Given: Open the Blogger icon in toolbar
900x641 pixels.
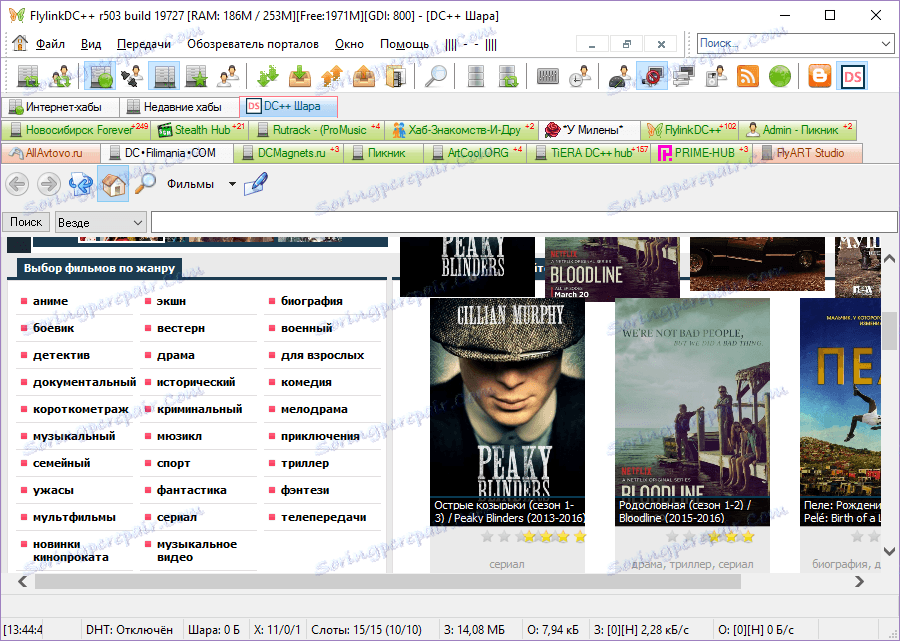Looking at the screenshot, I should click(x=820, y=76).
